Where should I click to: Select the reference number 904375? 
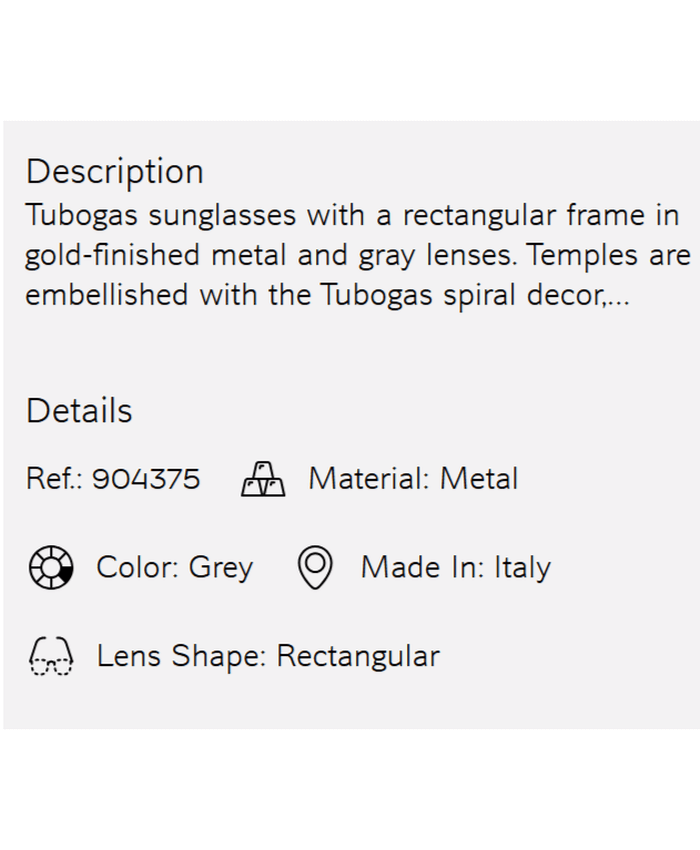(x=146, y=479)
